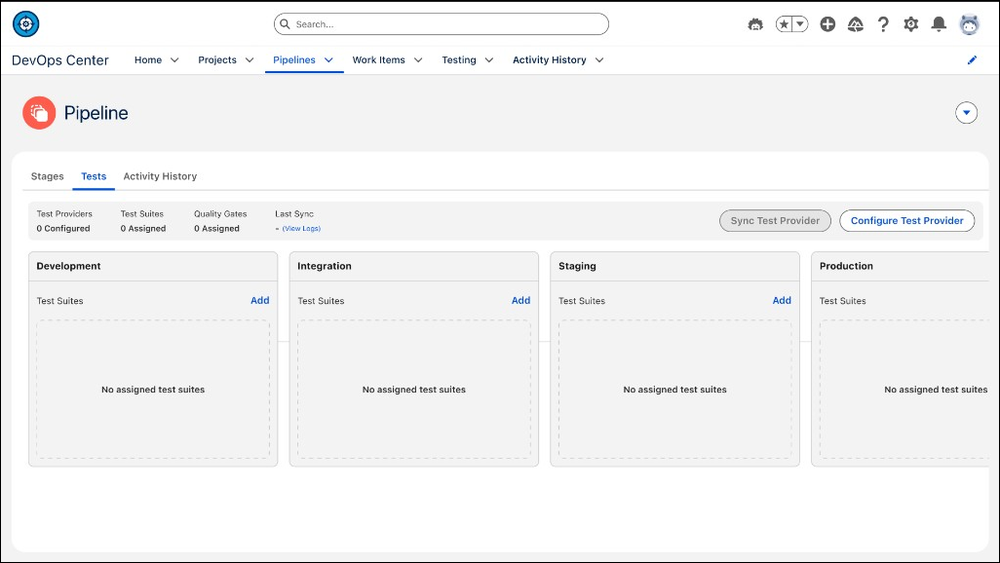Open the Setup gear icon
Screen dimensions: 1000x563
pyautogui.click(x=911, y=24)
